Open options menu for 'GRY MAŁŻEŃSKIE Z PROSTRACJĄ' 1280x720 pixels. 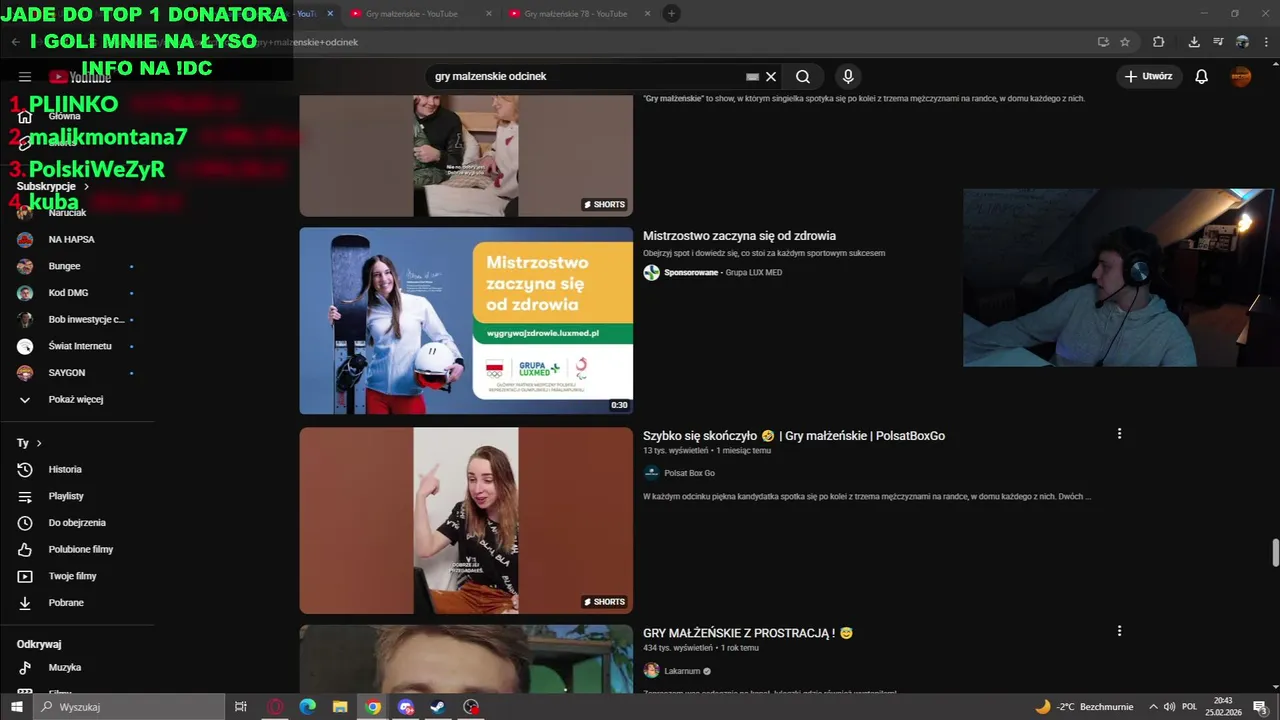coord(1119,631)
